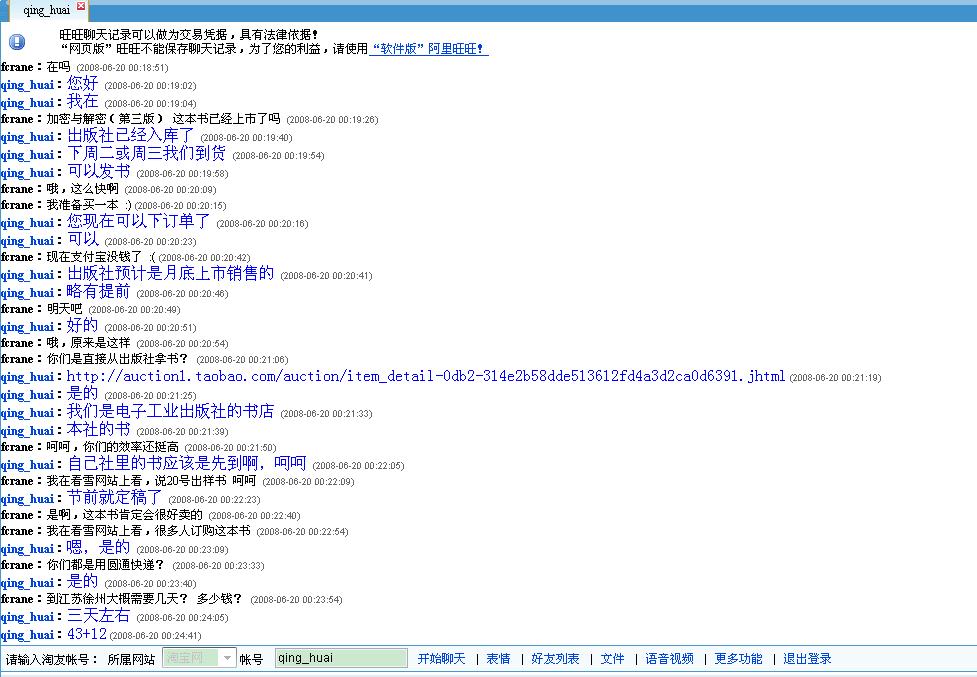The image size is (977, 677).
Task: Click the timestamp 2008-06-20 00:24:41
Action: (x=155, y=636)
